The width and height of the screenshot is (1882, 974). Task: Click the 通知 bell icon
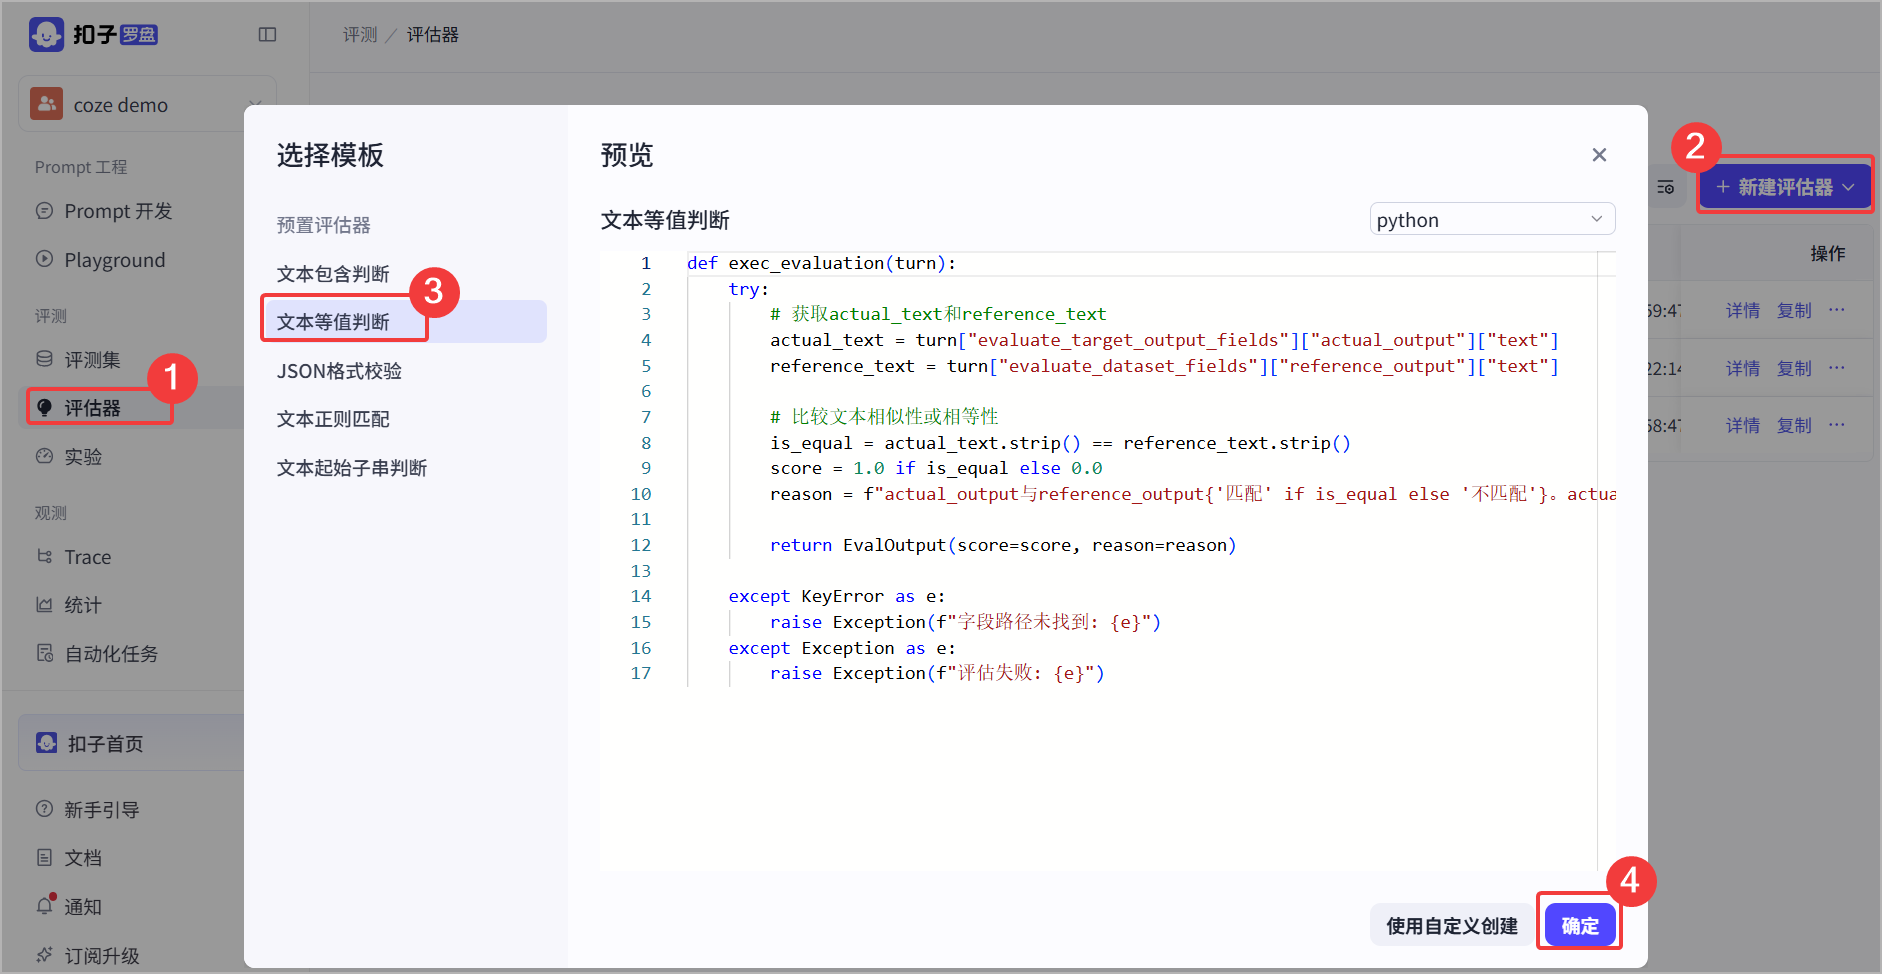[44, 905]
